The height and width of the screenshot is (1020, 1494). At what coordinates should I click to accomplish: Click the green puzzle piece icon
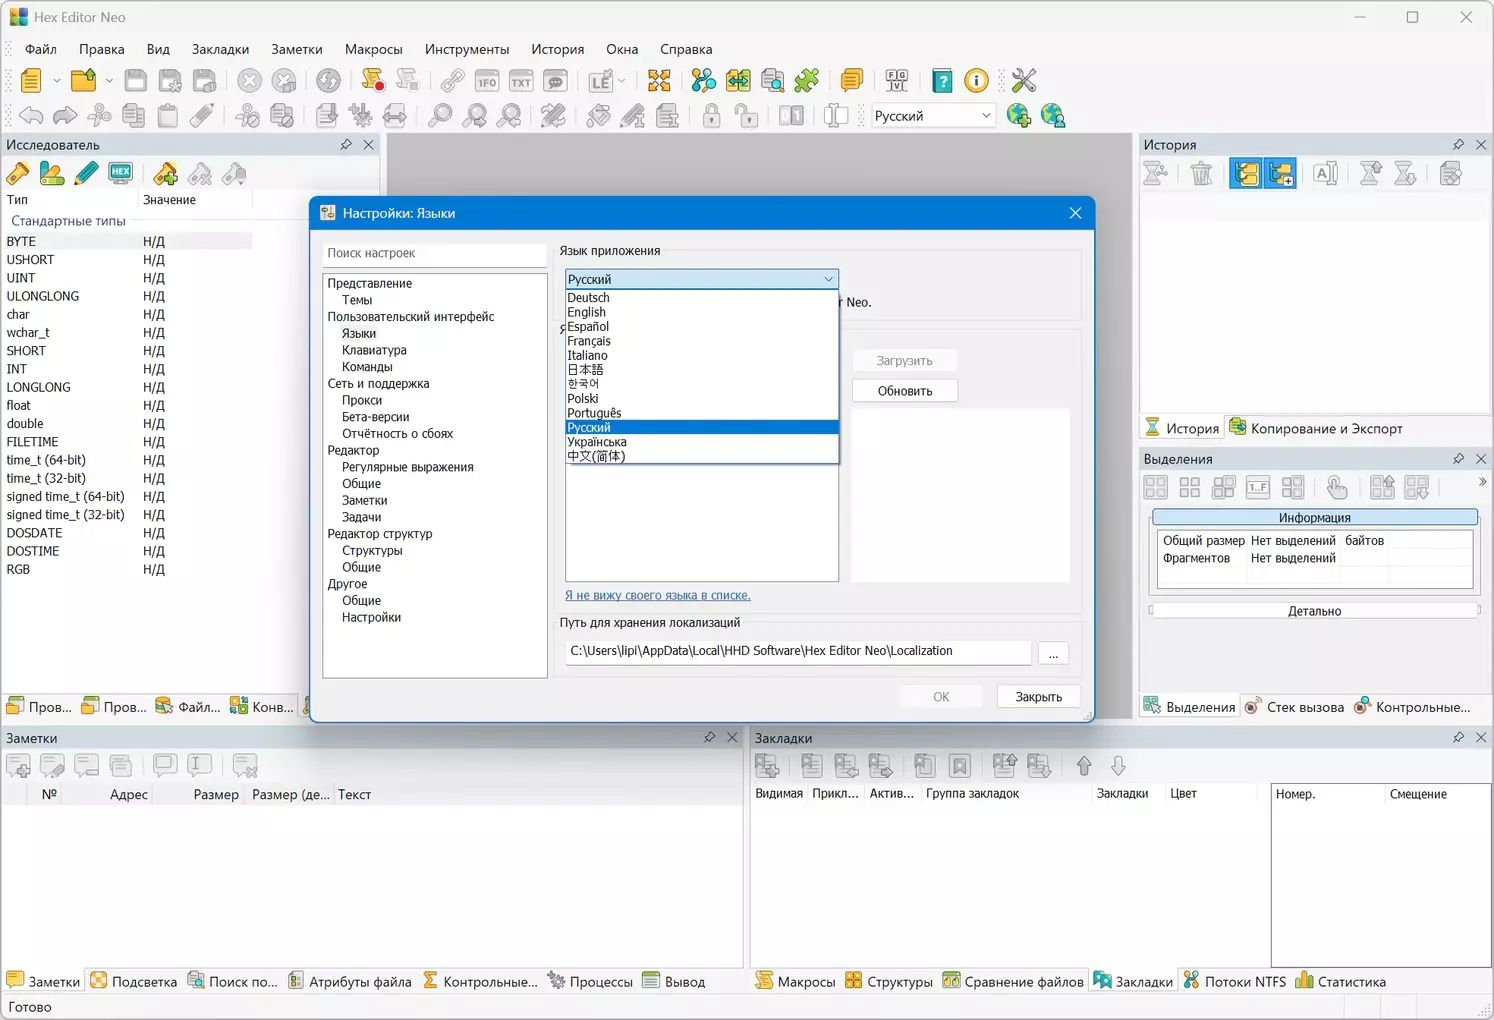(x=807, y=81)
